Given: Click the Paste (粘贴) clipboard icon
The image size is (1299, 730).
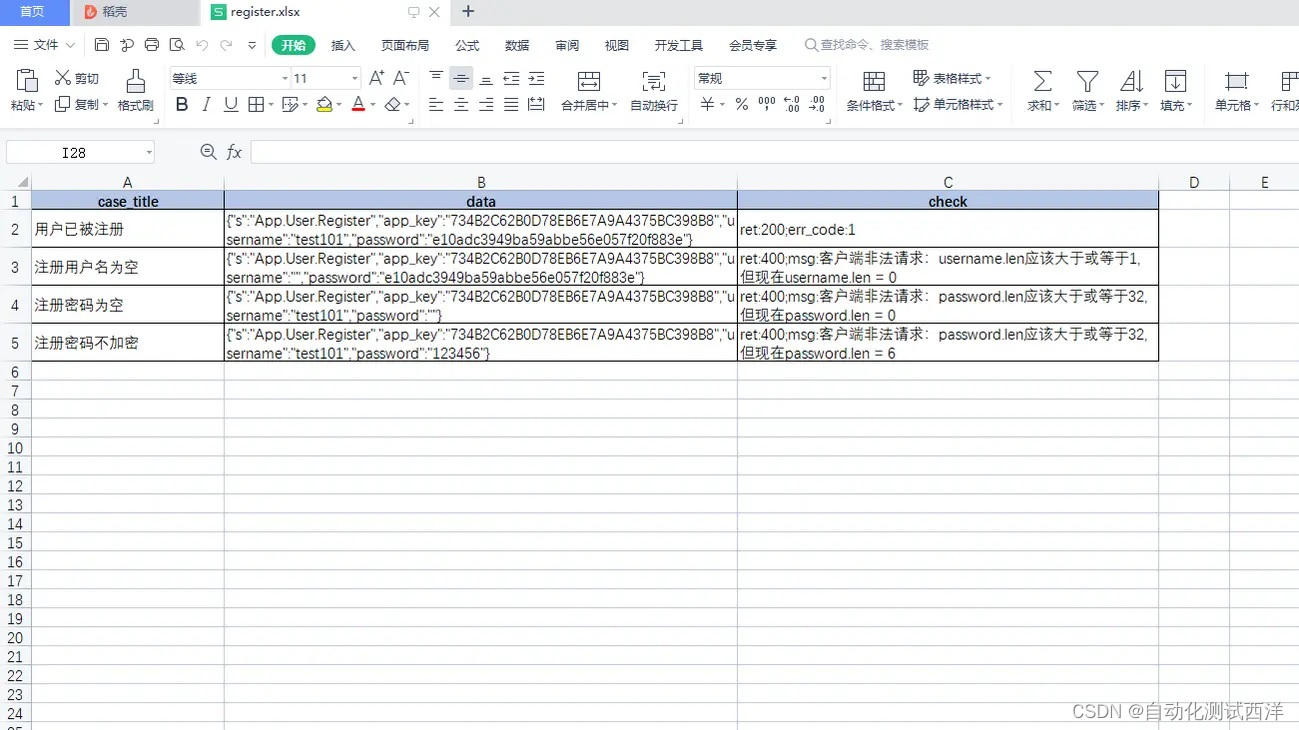Looking at the screenshot, I should [x=27, y=80].
